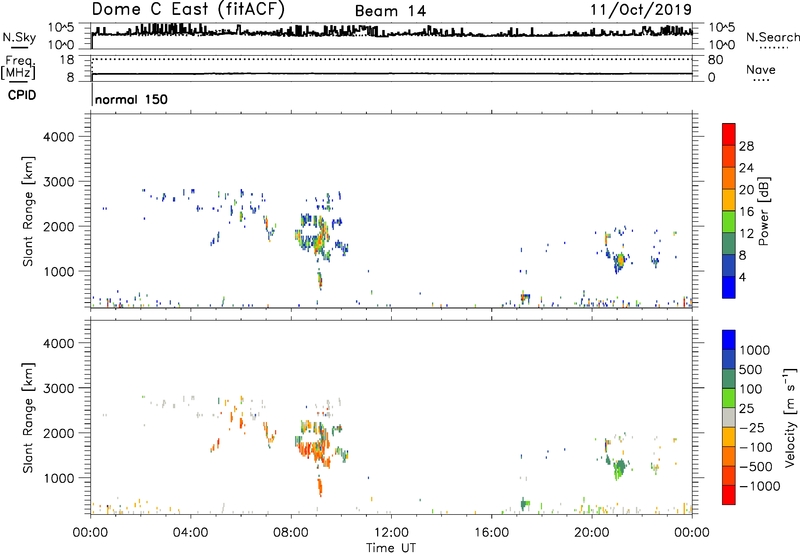Click the strong power echo near 21:00 at 1200 km

620,260
